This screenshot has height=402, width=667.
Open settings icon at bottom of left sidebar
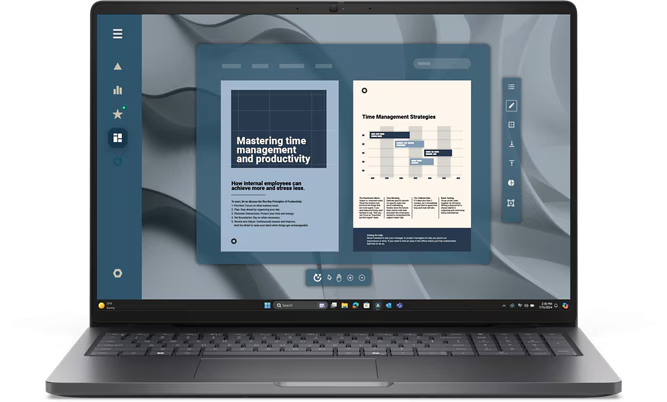[118, 273]
